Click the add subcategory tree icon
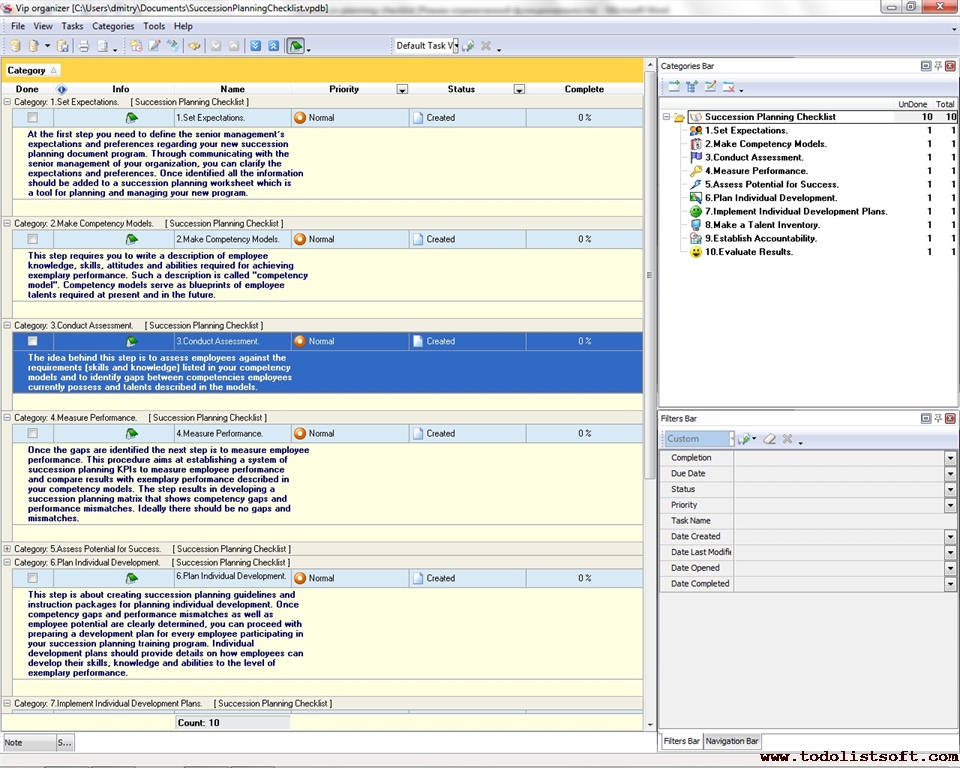This screenshot has height=768, width=960. [691, 87]
